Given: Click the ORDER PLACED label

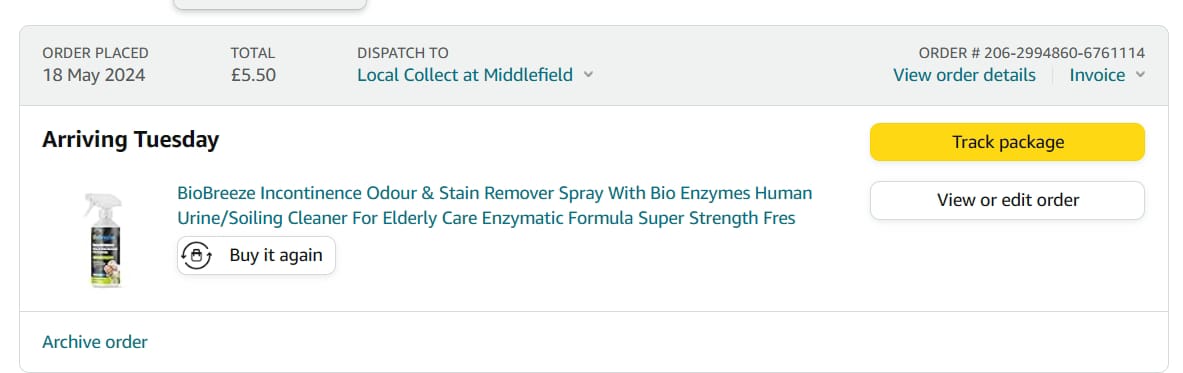Looking at the screenshot, I should click(95, 53).
